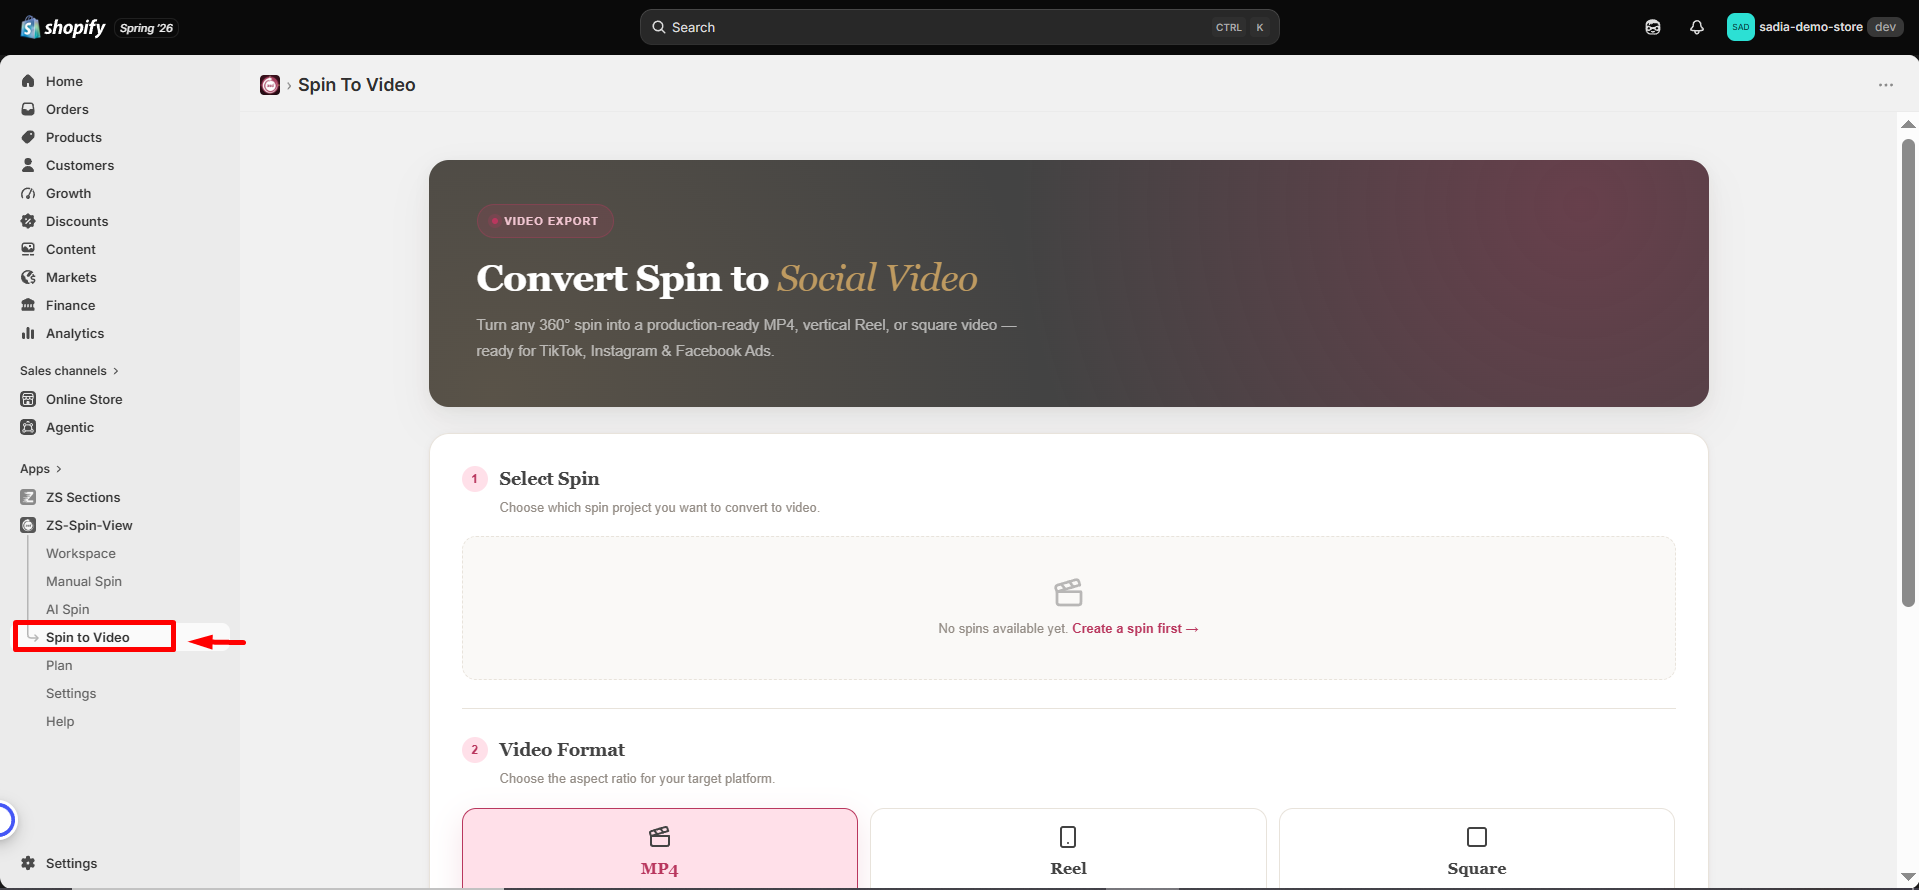Screen dimensions: 1919x890
Task: Open the Online Store channel
Action: pos(84,399)
